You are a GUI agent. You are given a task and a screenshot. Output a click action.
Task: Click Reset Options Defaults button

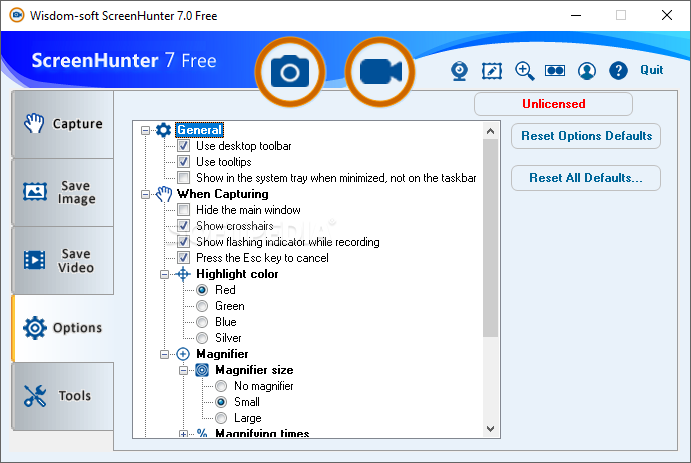[586, 136]
